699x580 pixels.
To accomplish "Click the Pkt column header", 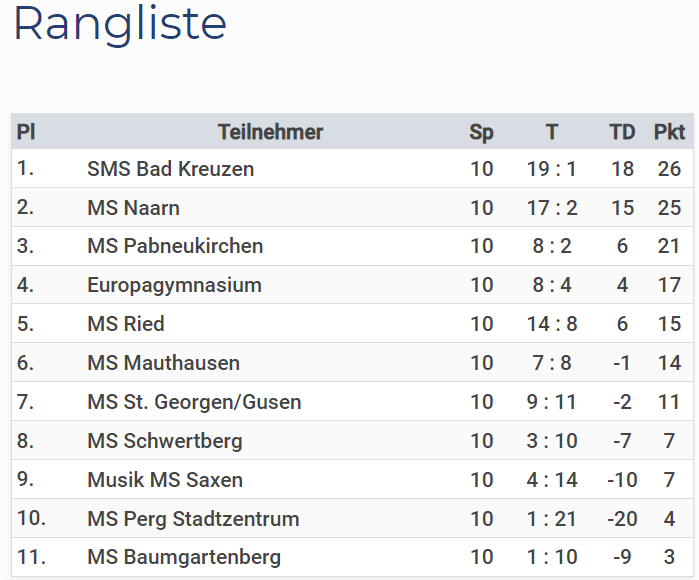I will click(669, 132).
